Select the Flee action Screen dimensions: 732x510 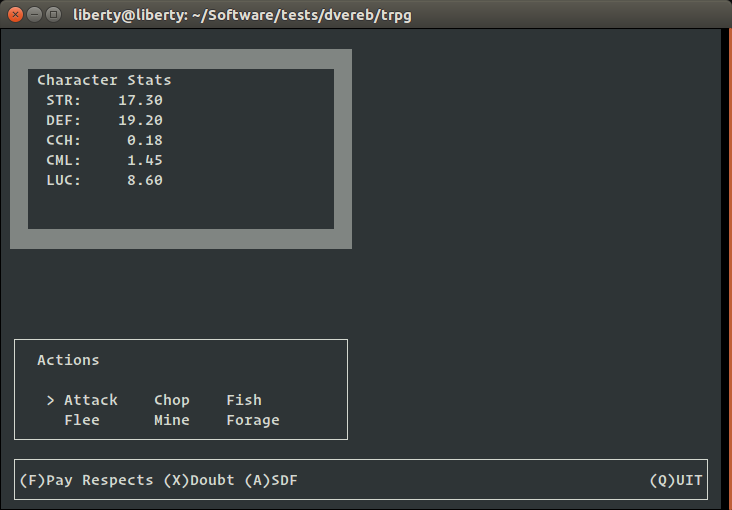(82, 420)
